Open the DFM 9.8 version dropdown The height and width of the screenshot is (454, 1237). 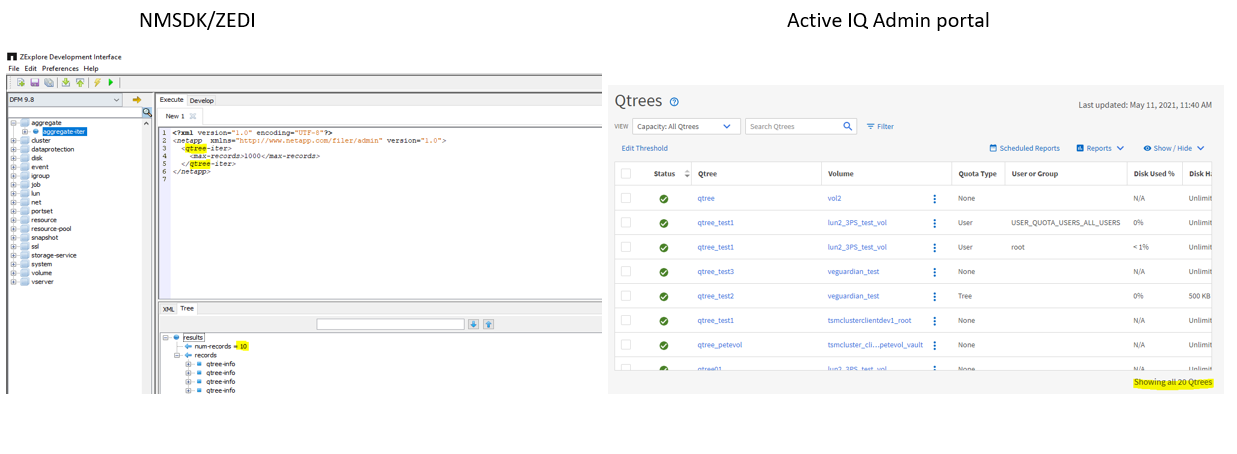[x=117, y=100]
